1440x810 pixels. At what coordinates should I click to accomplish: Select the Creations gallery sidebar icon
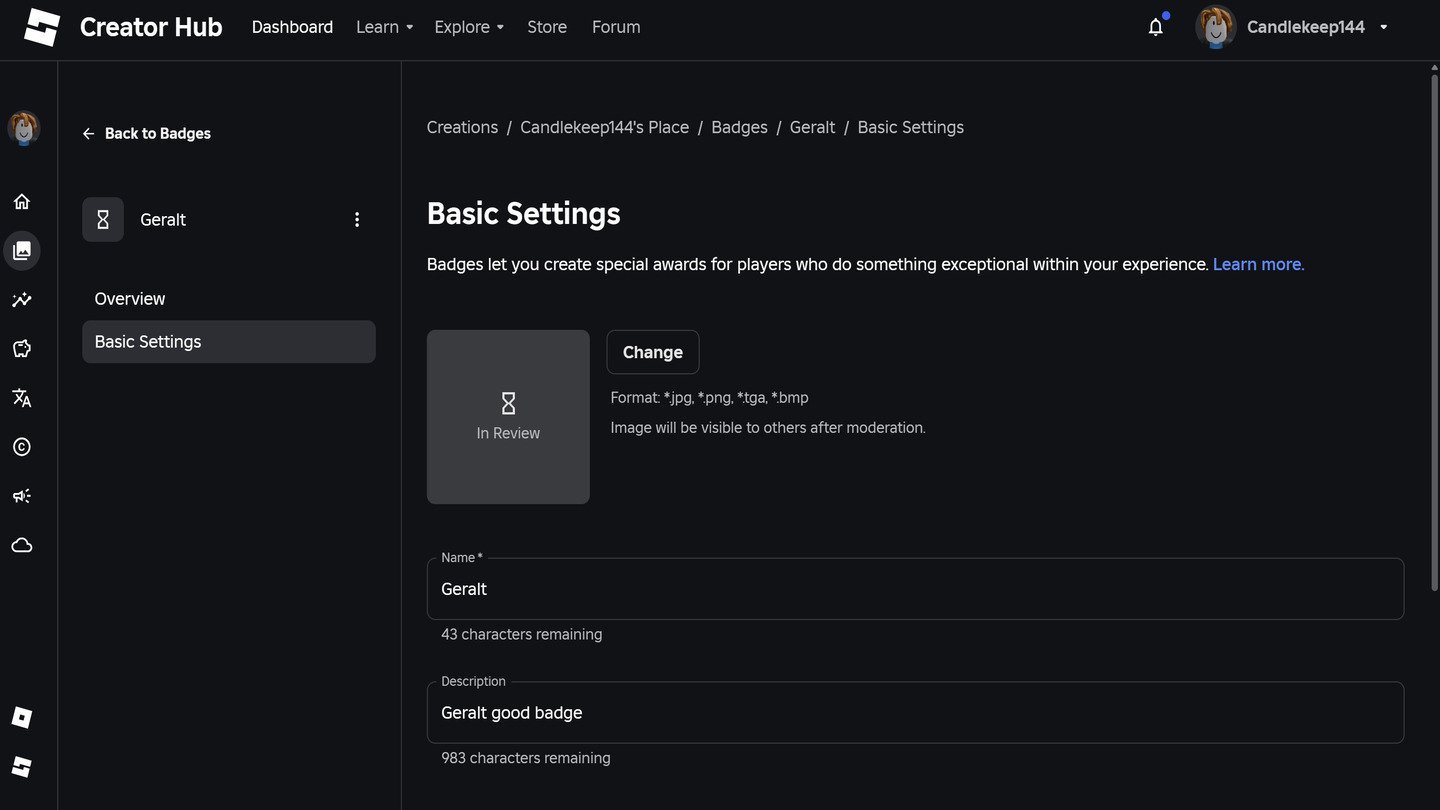click(x=21, y=251)
